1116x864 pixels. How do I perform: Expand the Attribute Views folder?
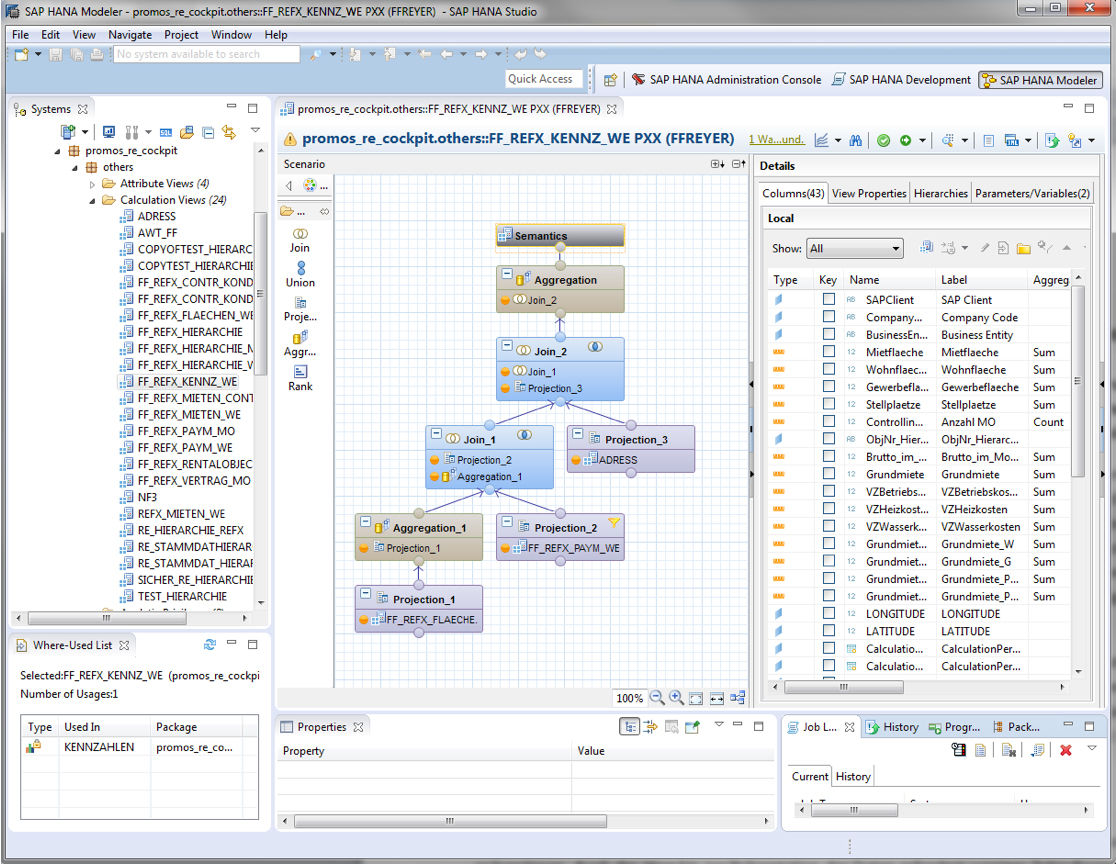pyautogui.click(x=94, y=184)
